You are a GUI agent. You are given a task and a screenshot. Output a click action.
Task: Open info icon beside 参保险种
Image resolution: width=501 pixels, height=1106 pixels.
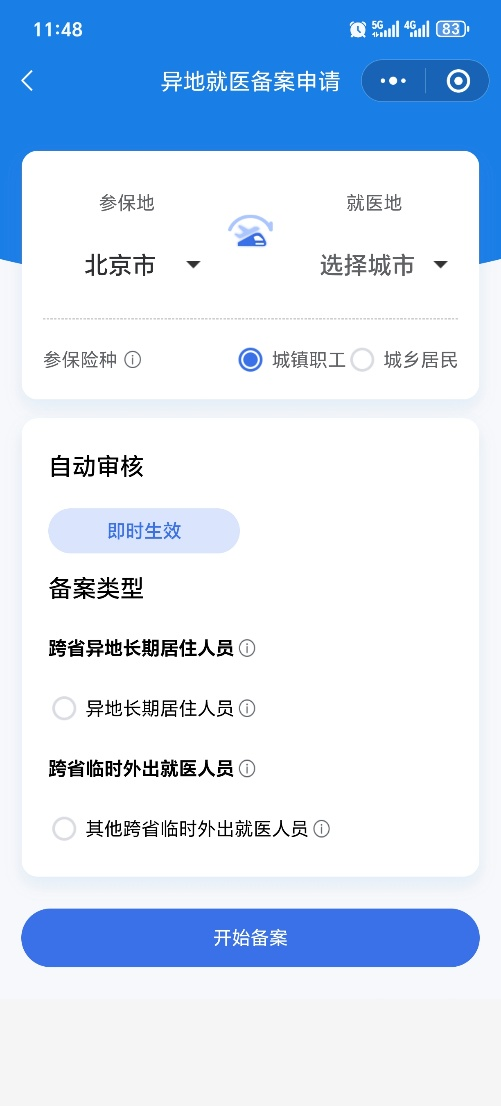click(x=133, y=360)
